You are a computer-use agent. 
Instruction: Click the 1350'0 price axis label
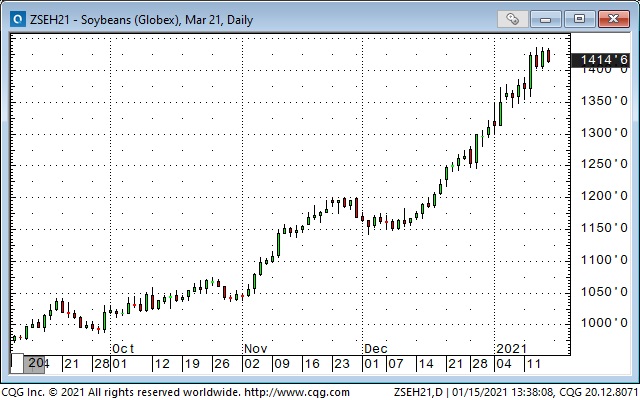click(x=604, y=101)
